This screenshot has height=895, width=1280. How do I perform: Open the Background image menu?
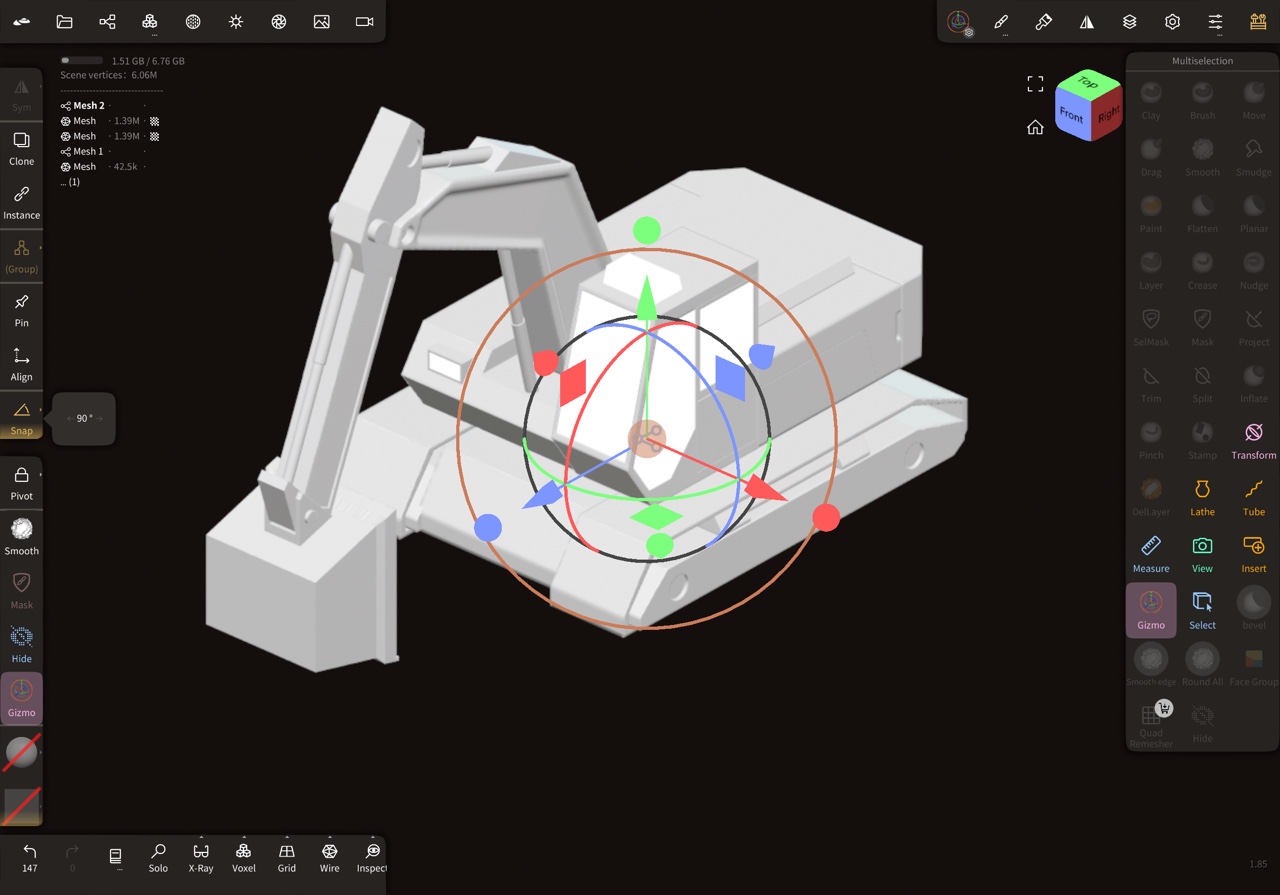pyautogui.click(x=322, y=21)
